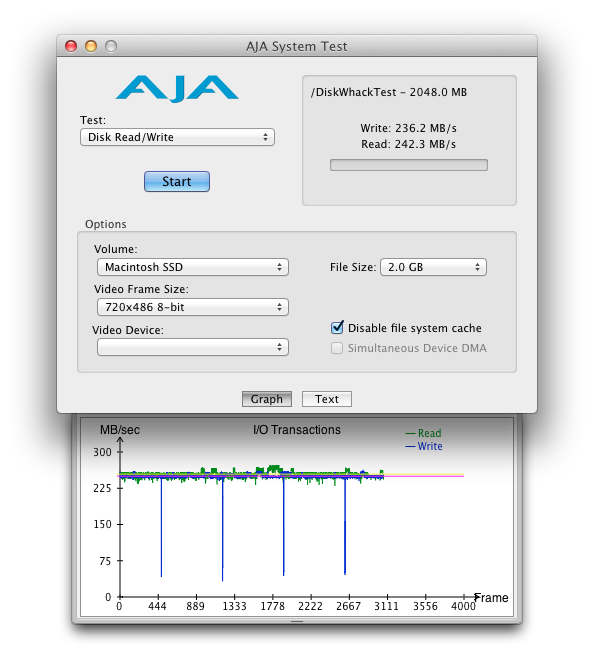Click the 1778 frame axis tick
594x648 pixels.
click(272, 606)
